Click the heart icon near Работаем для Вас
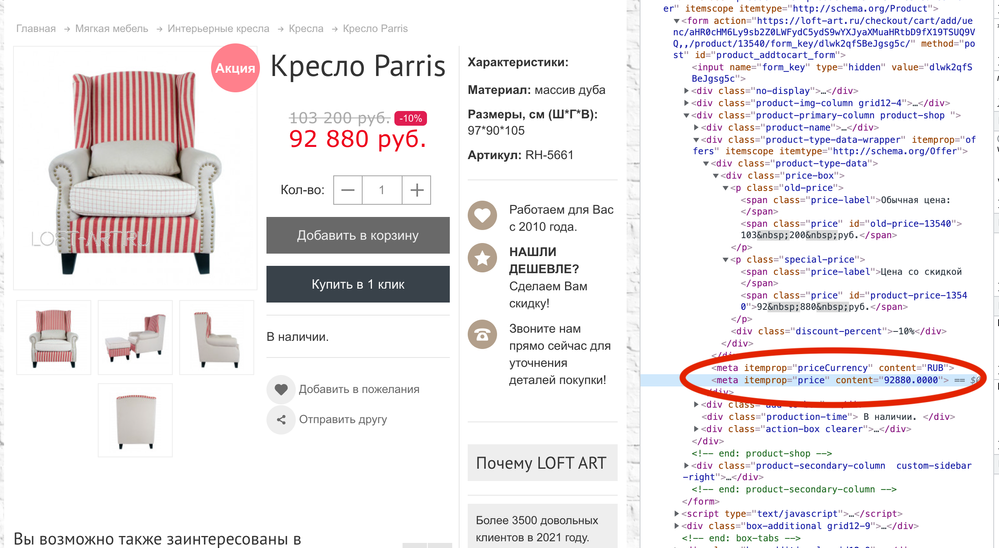Screen dimensions: 999x548 483,215
